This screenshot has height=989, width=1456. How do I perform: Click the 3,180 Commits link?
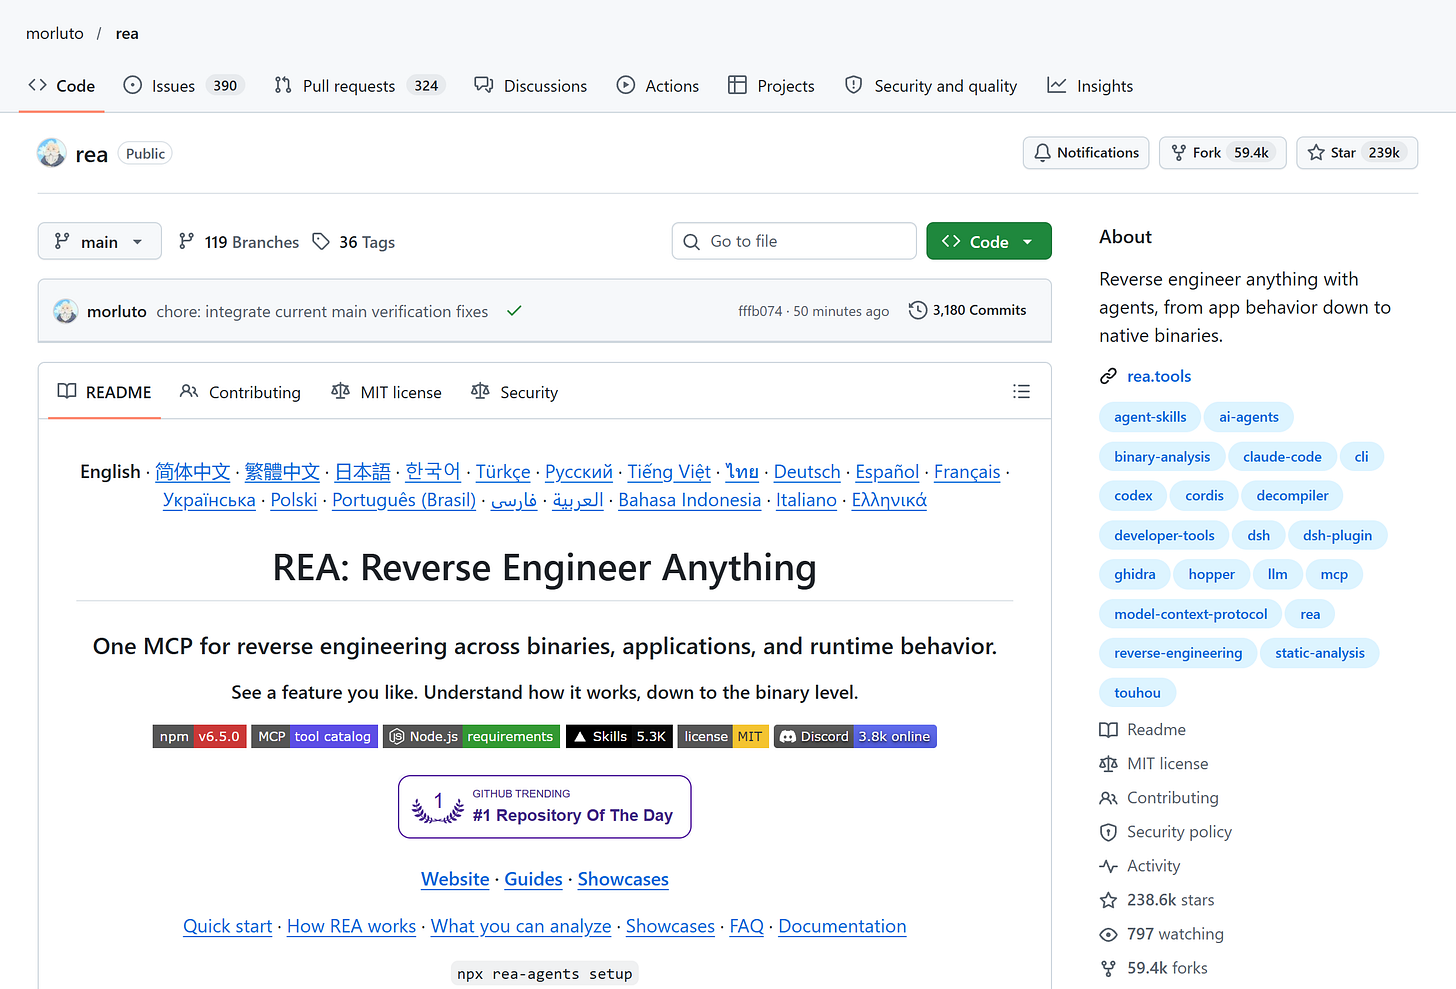968,310
